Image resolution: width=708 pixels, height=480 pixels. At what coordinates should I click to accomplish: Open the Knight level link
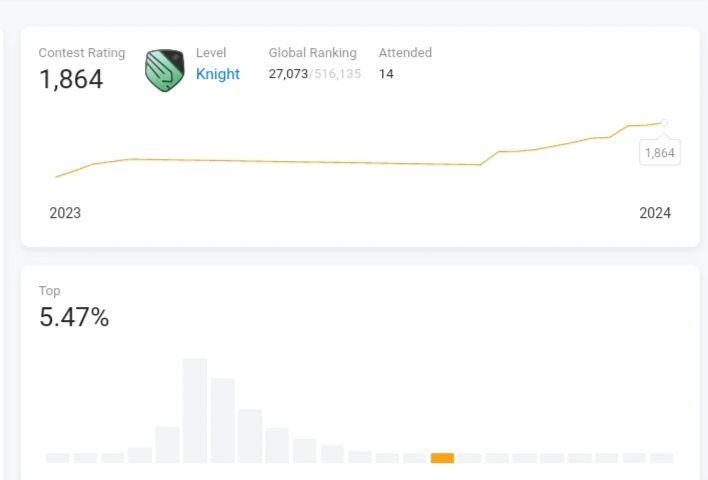pos(218,74)
